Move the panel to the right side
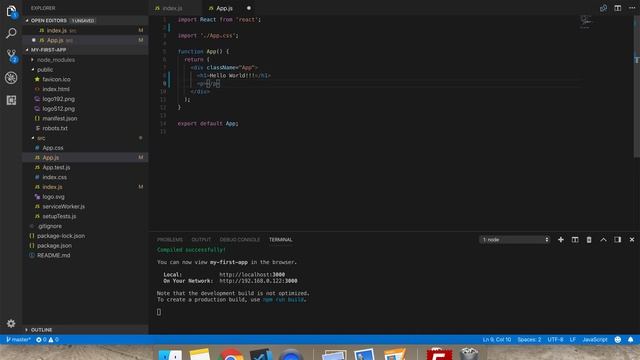This screenshot has width=640, height=360. [x=618, y=240]
